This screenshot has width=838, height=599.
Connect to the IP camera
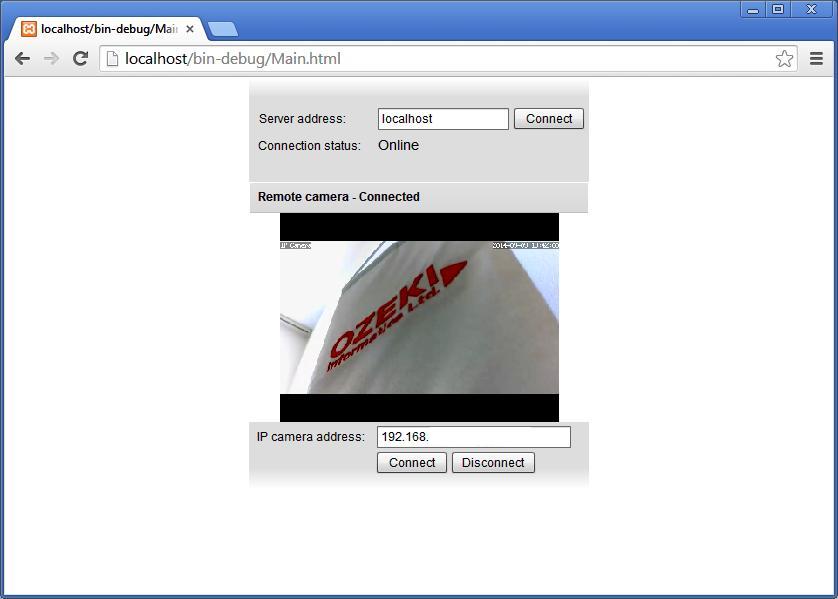pos(412,462)
